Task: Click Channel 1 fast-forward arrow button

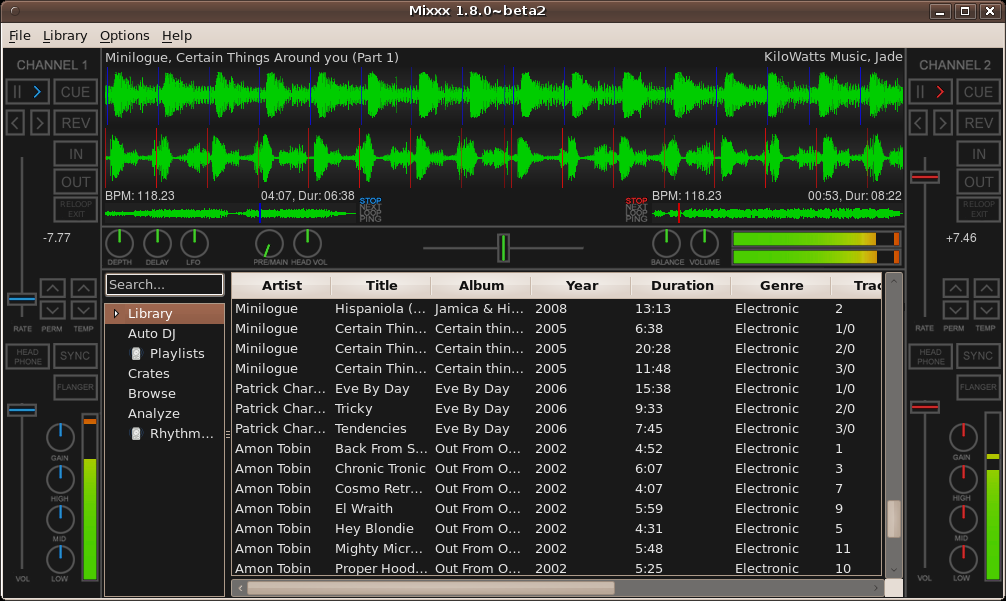Action: click(40, 123)
